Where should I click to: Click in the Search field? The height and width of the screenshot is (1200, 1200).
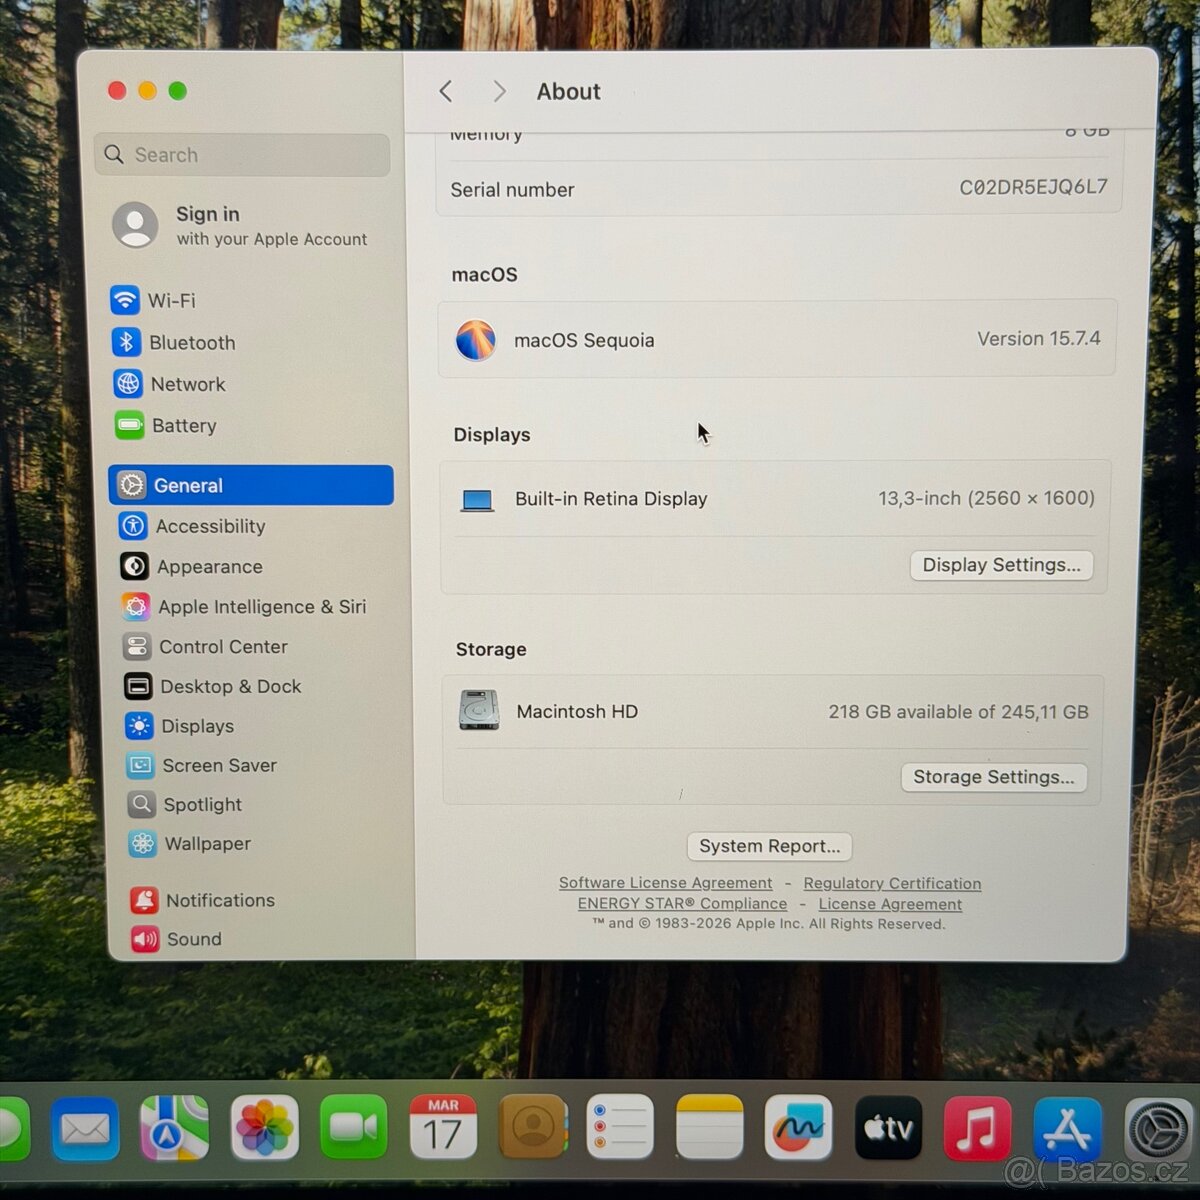point(241,155)
